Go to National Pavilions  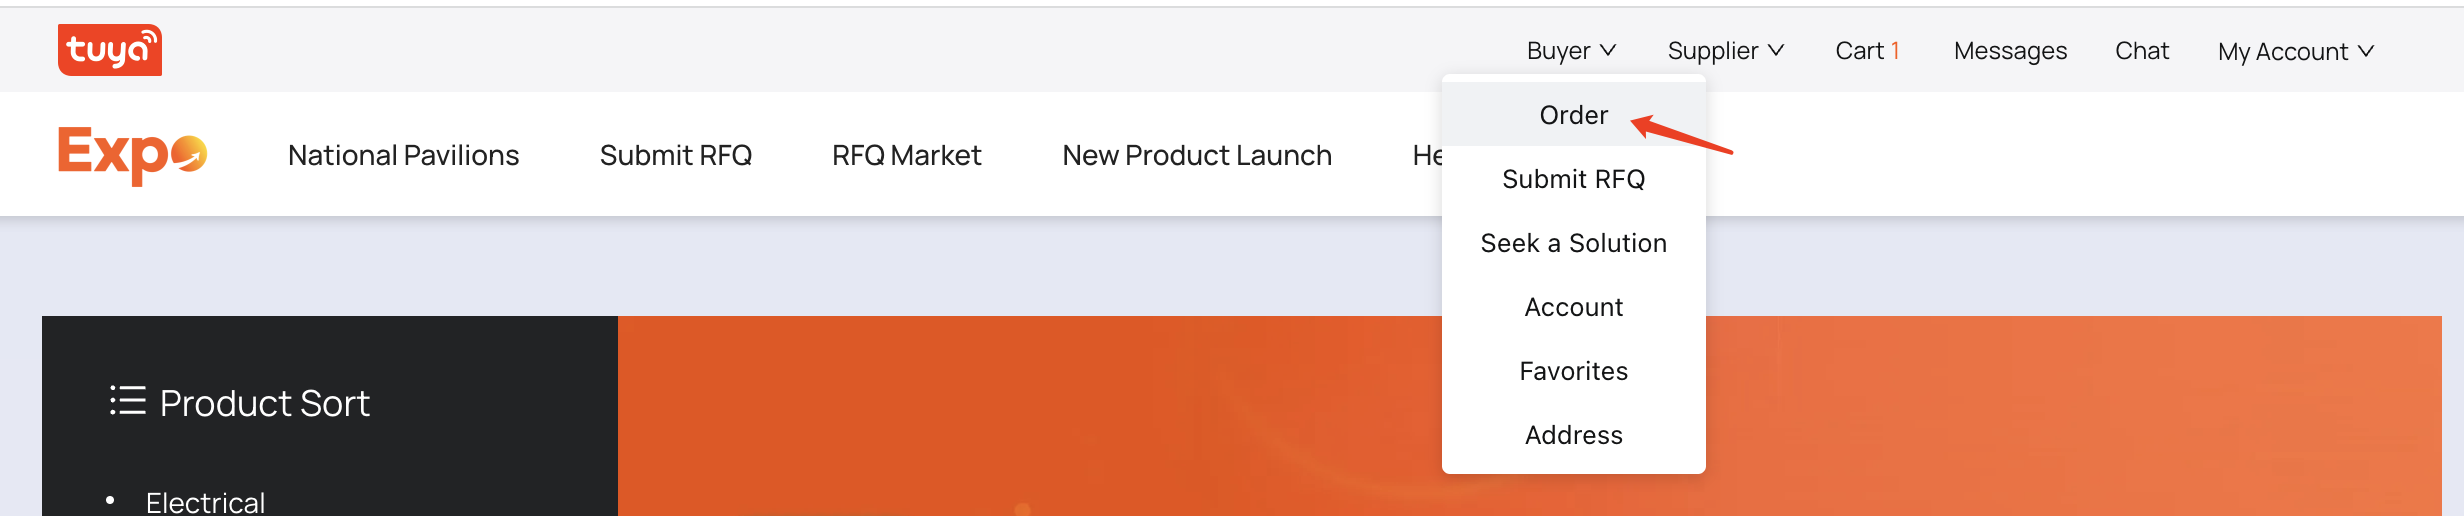tap(403, 155)
